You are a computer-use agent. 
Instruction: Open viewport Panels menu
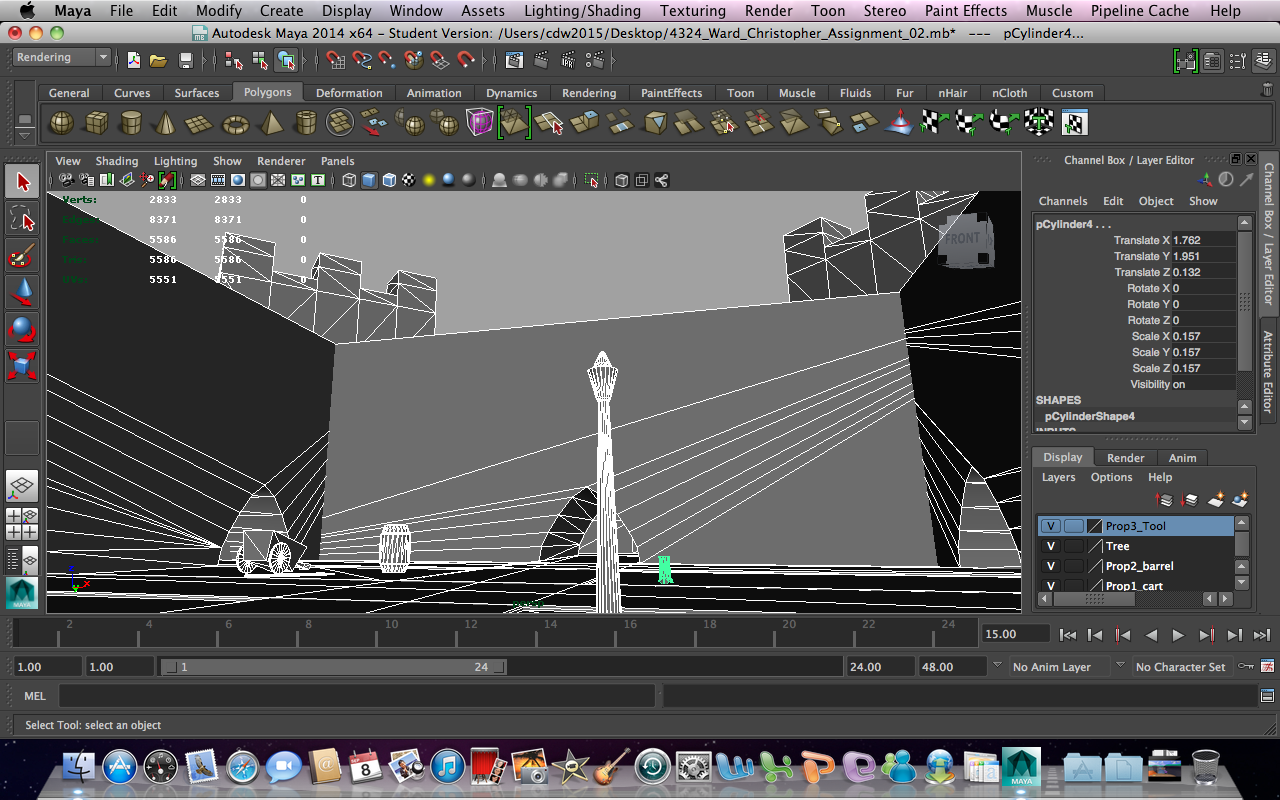pyautogui.click(x=337, y=161)
